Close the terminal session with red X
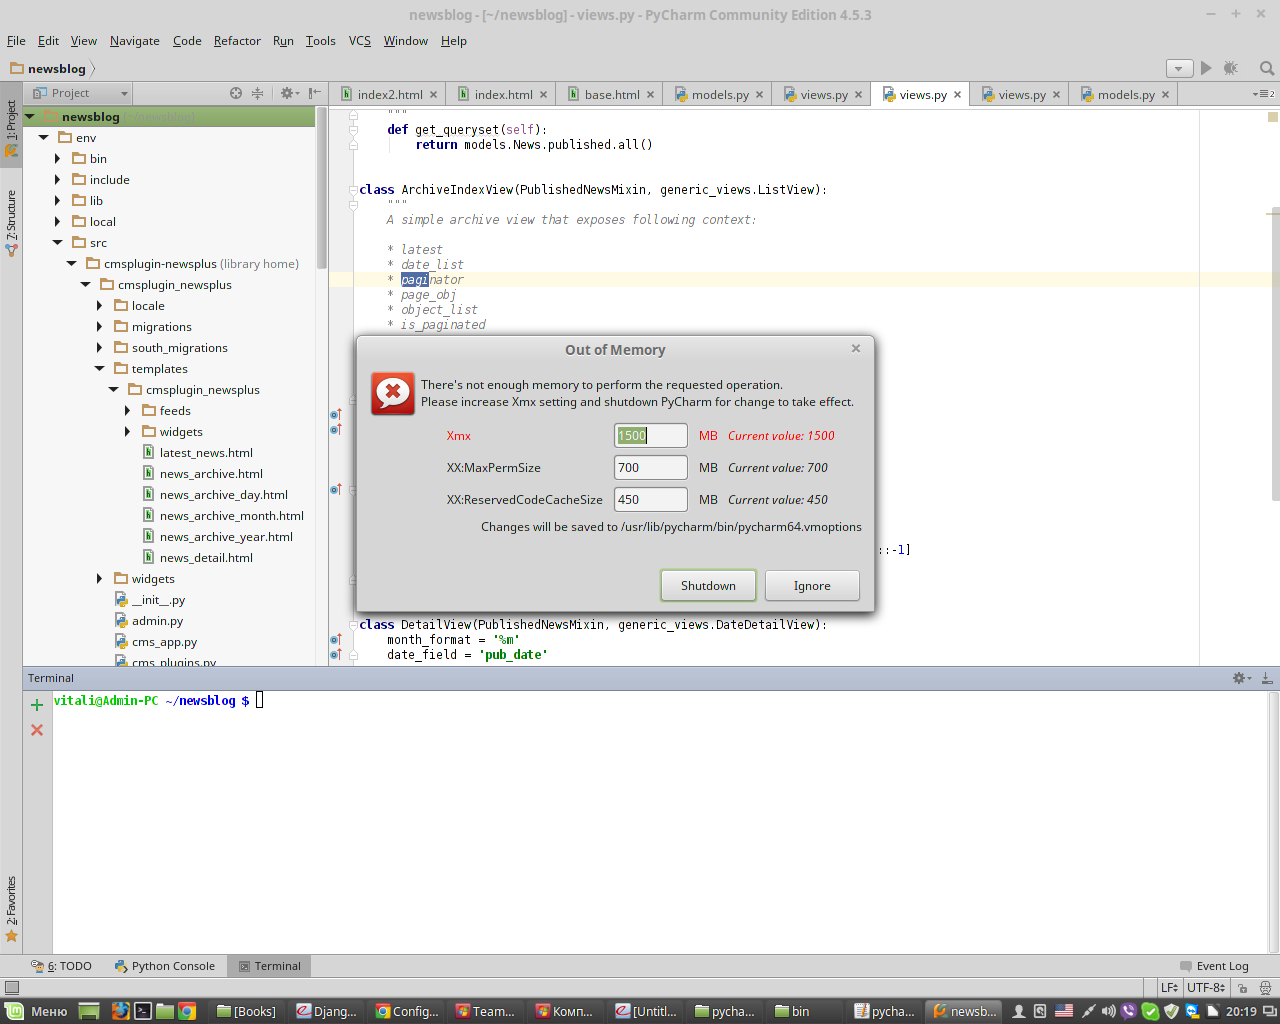1280x1024 pixels. (37, 730)
